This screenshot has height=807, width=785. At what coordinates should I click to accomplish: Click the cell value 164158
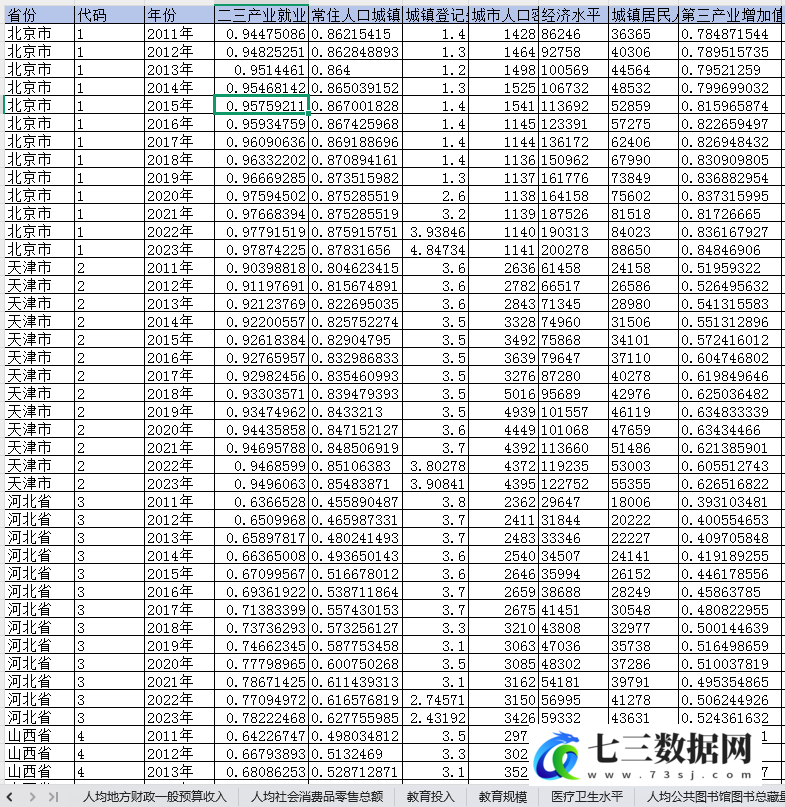tap(573, 196)
